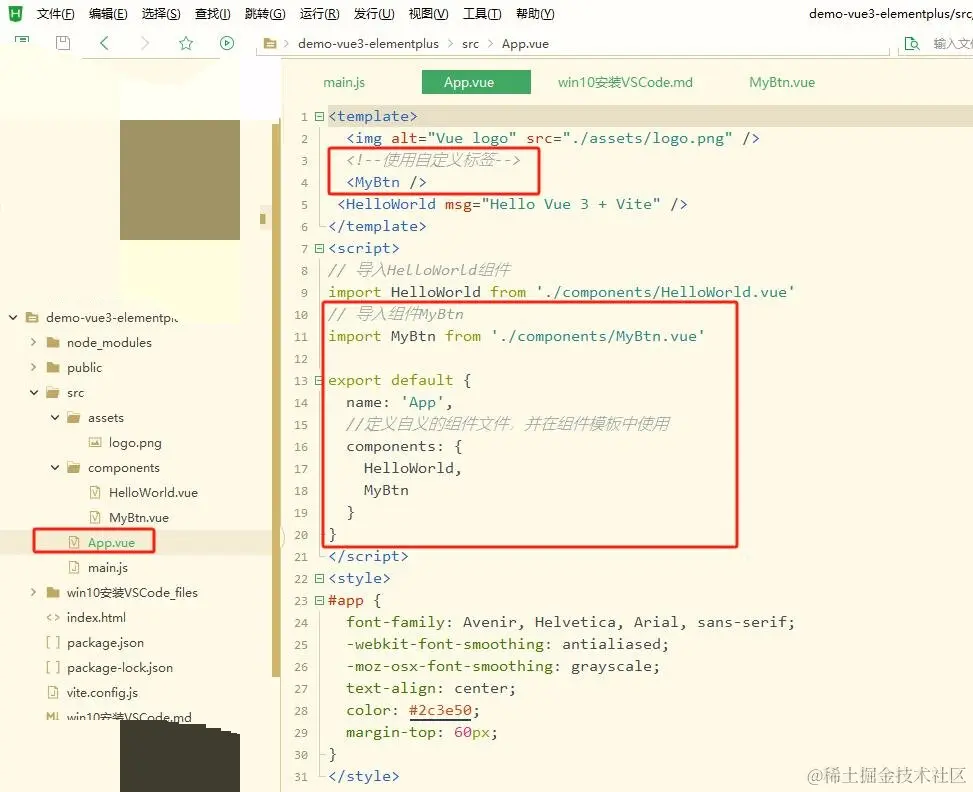Screen dimensions: 973x792
Task: Expand the public folder arrow
Action: click(x=34, y=367)
